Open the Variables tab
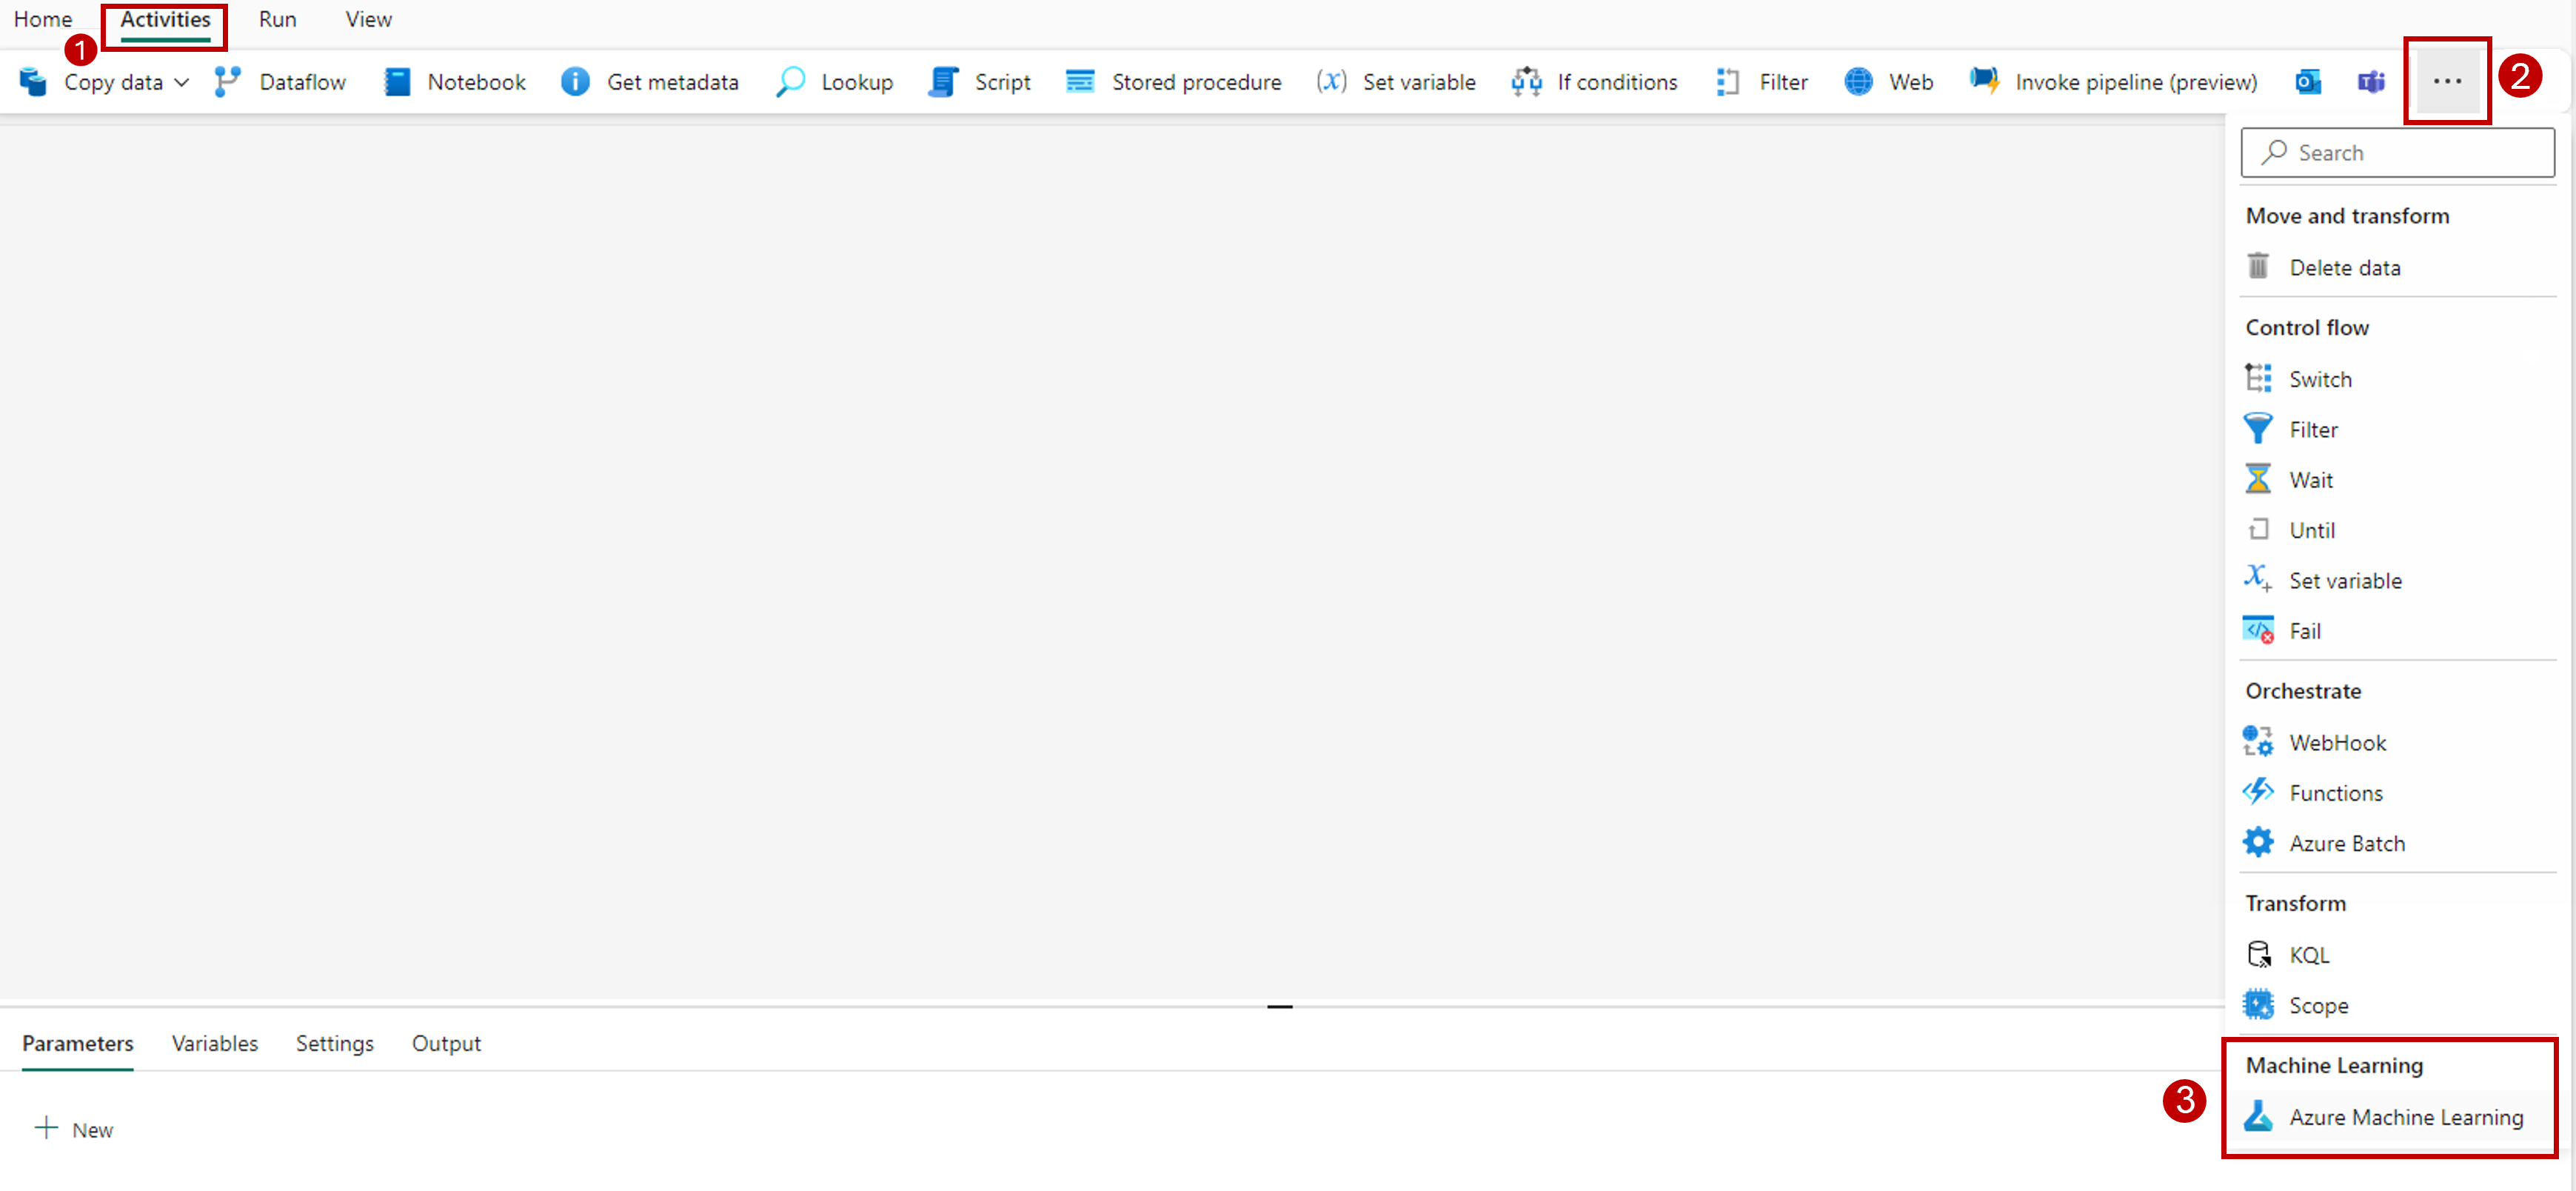 click(214, 1043)
